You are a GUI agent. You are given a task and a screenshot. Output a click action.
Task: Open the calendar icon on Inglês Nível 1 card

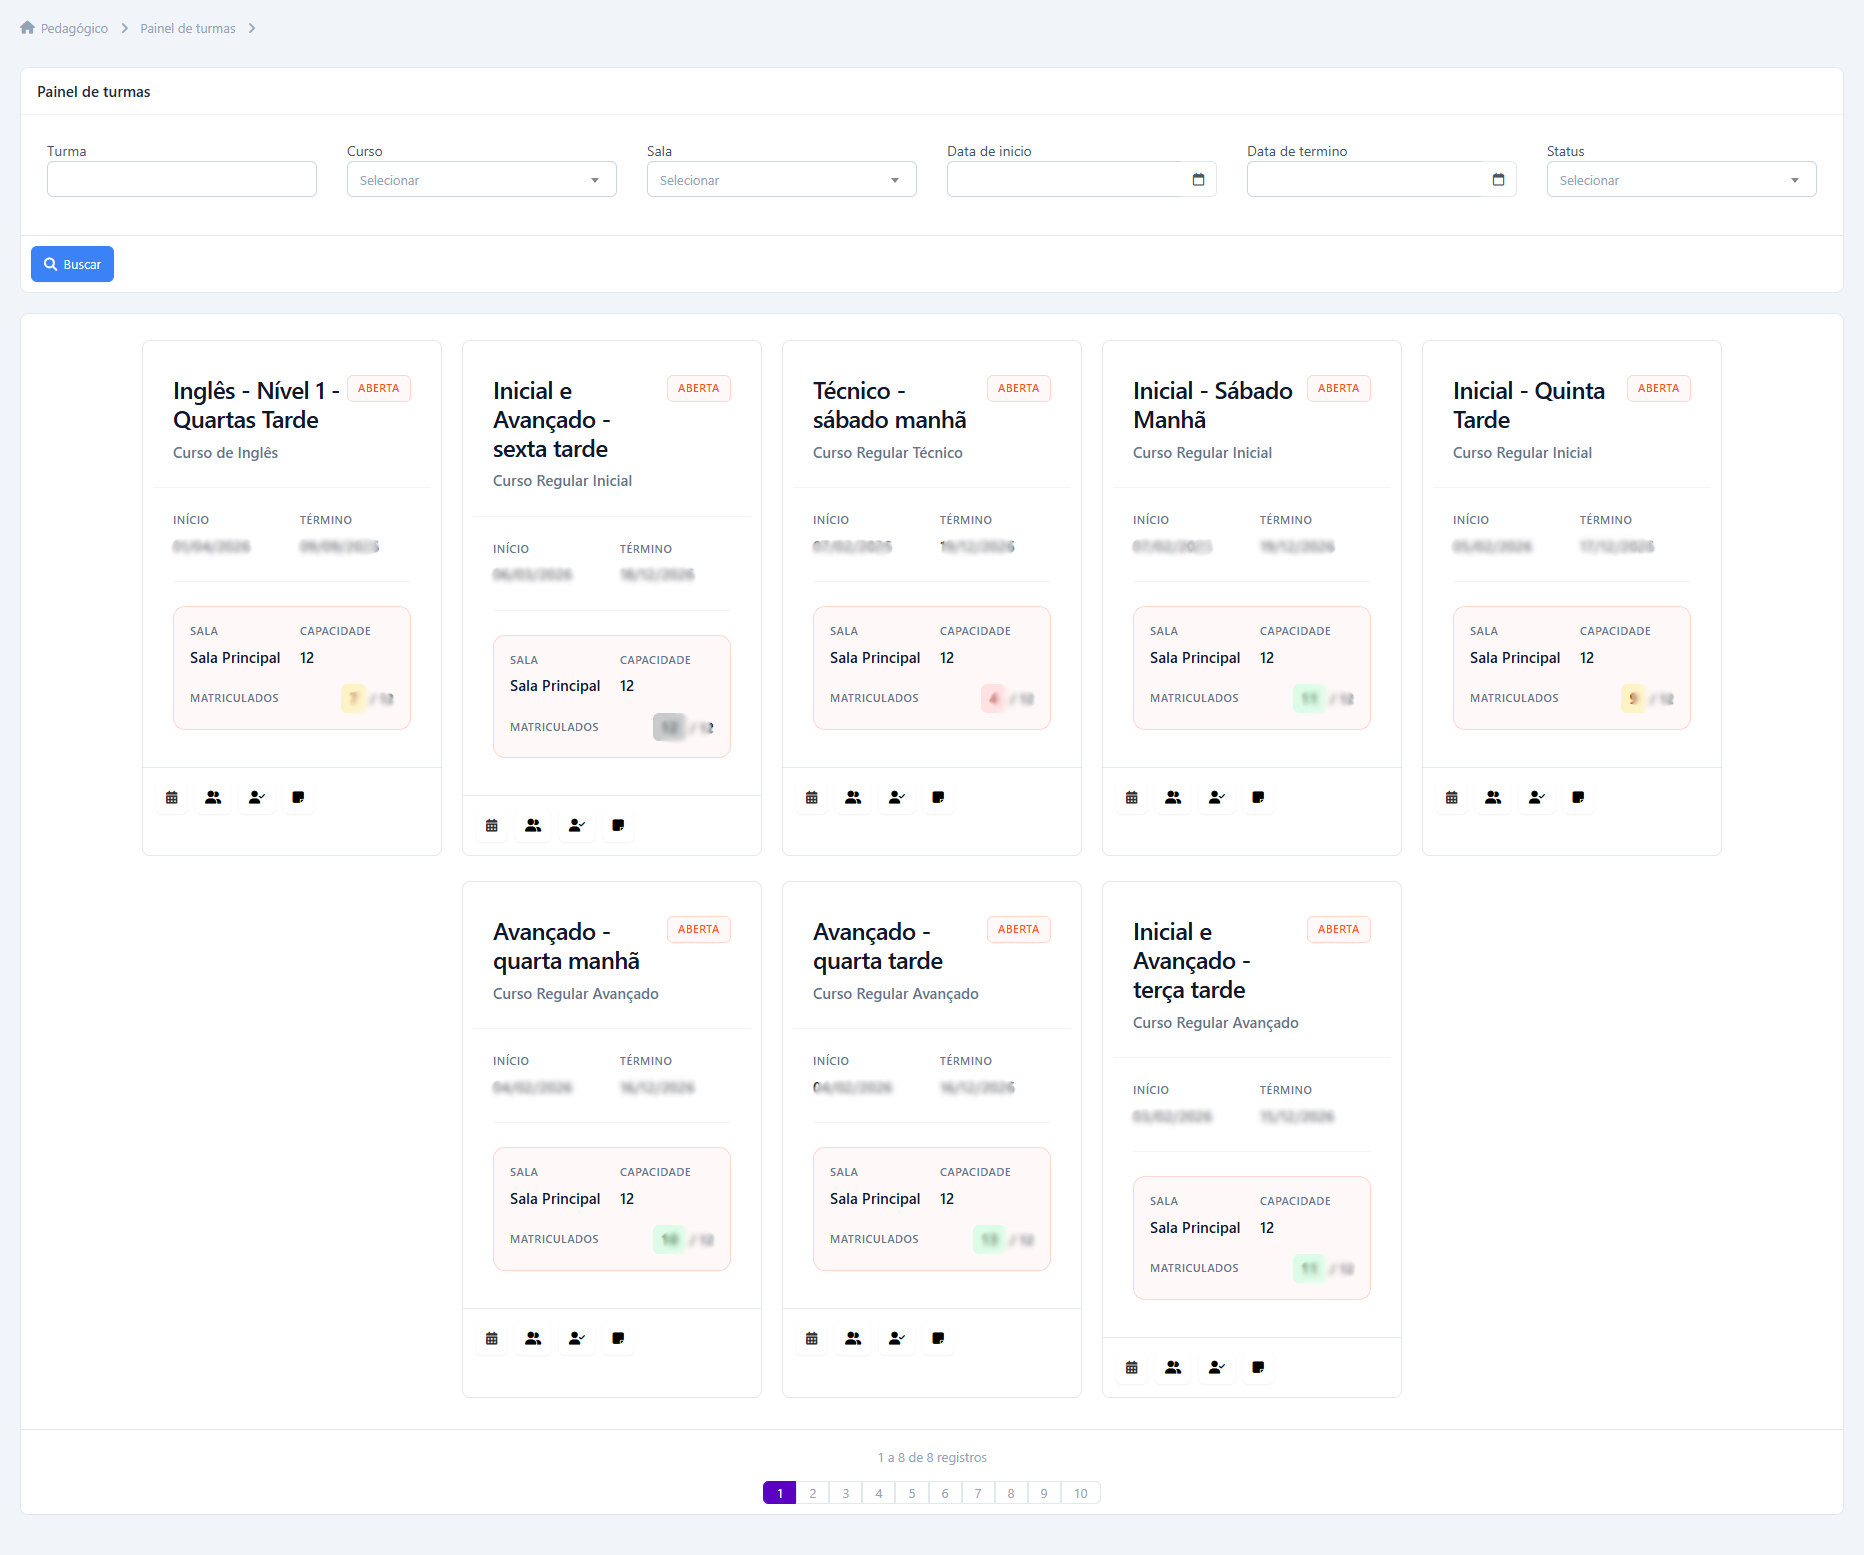[171, 797]
